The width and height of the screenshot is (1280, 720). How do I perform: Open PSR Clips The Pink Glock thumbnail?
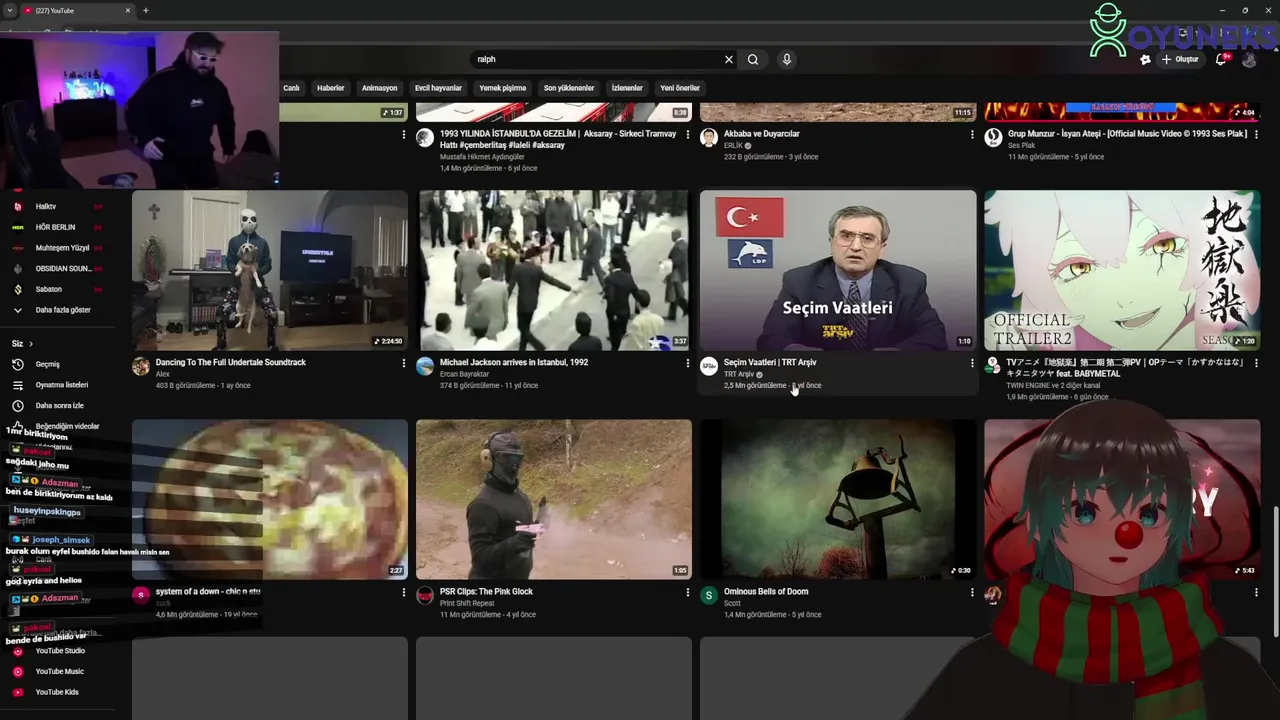(554, 499)
